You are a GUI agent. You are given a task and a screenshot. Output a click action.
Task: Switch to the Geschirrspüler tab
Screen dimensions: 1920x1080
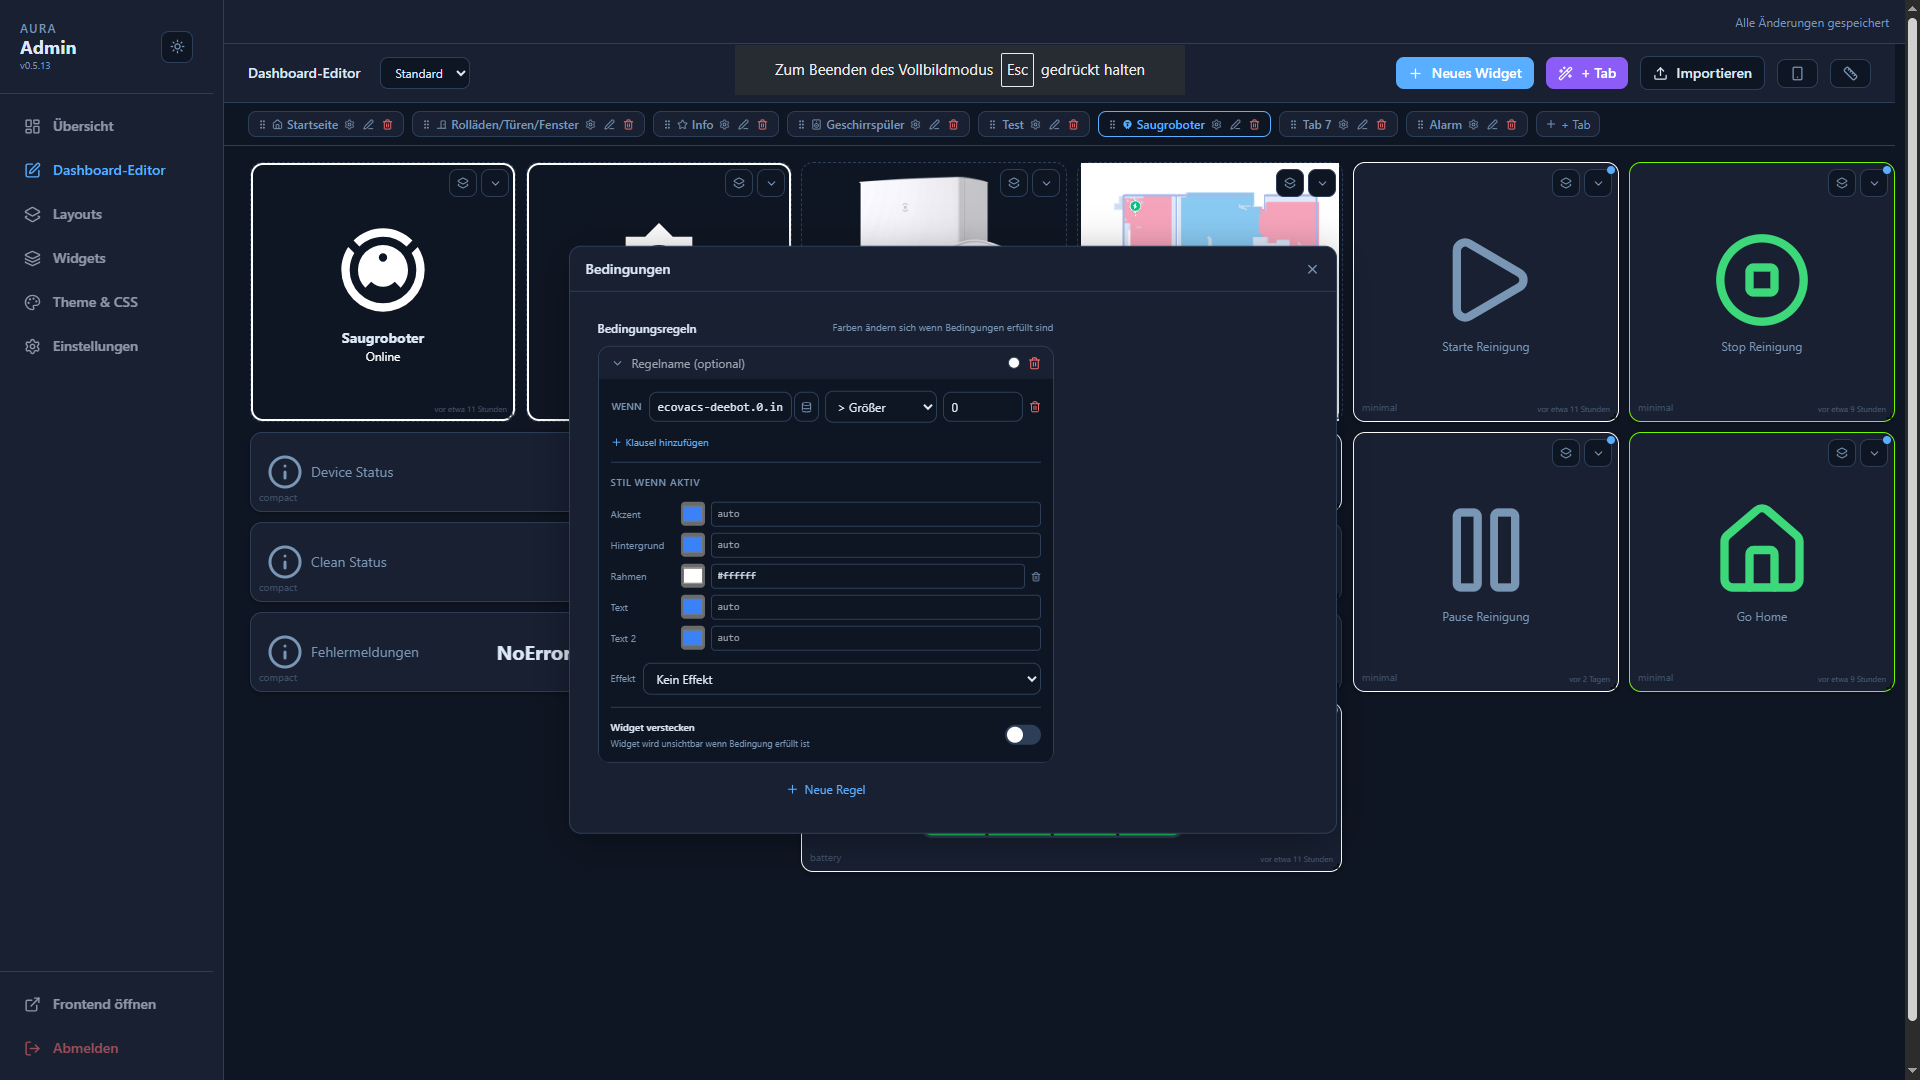click(x=868, y=124)
